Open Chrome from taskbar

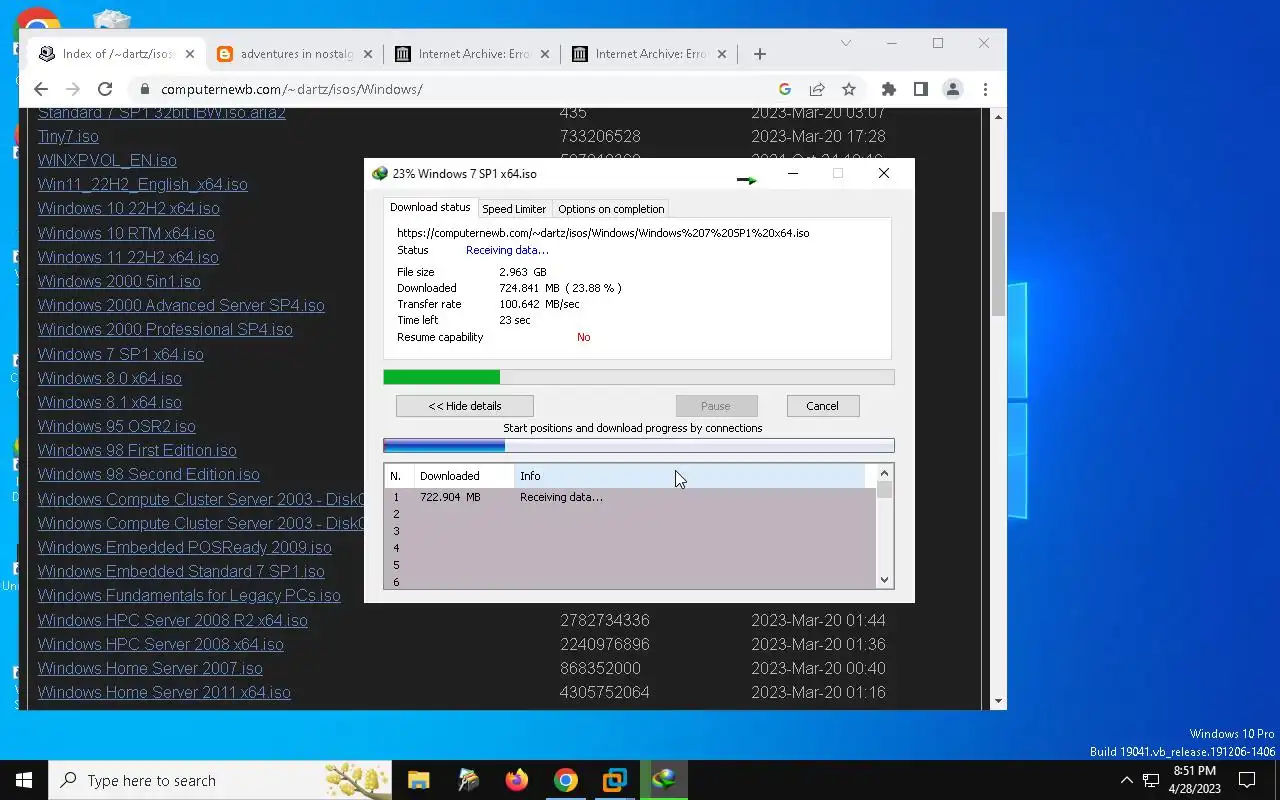[x=566, y=780]
